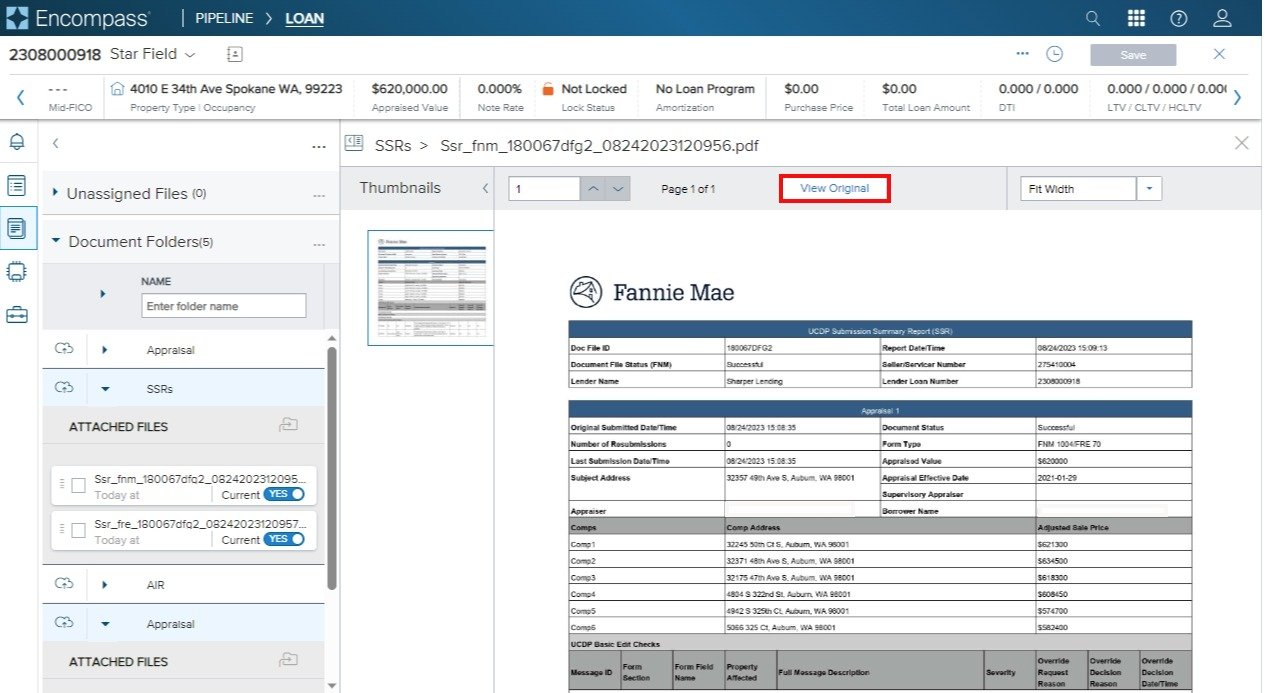Toggle Current YES for the Ssr_fre file
This screenshot has height=693, width=1269.
pyautogui.click(x=284, y=540)
